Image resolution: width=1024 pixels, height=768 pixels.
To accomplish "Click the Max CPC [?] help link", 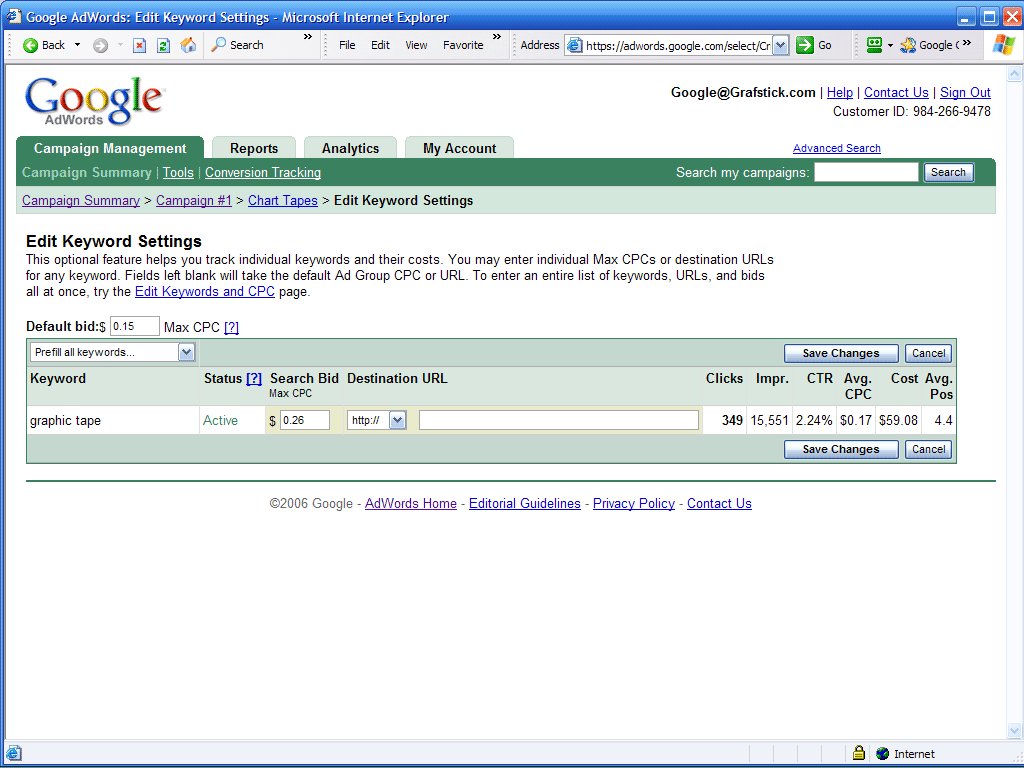I will click(231, 327).
